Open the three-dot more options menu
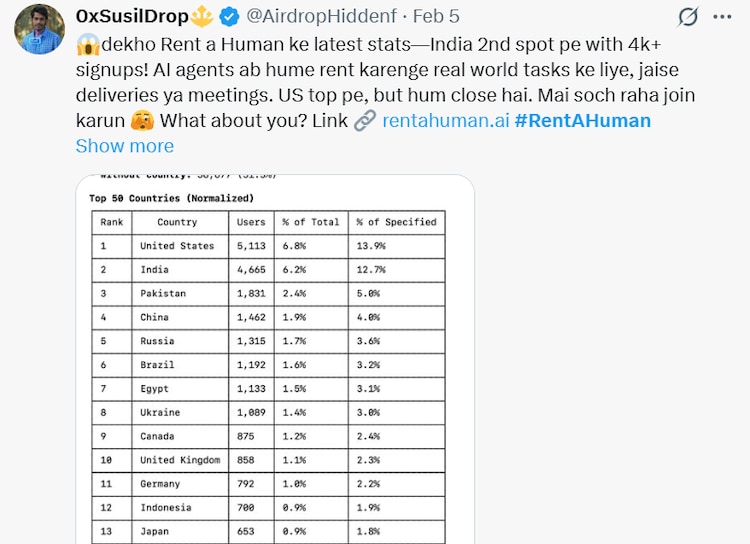This screenshot has width=750, height=544. tap(722, 17)
